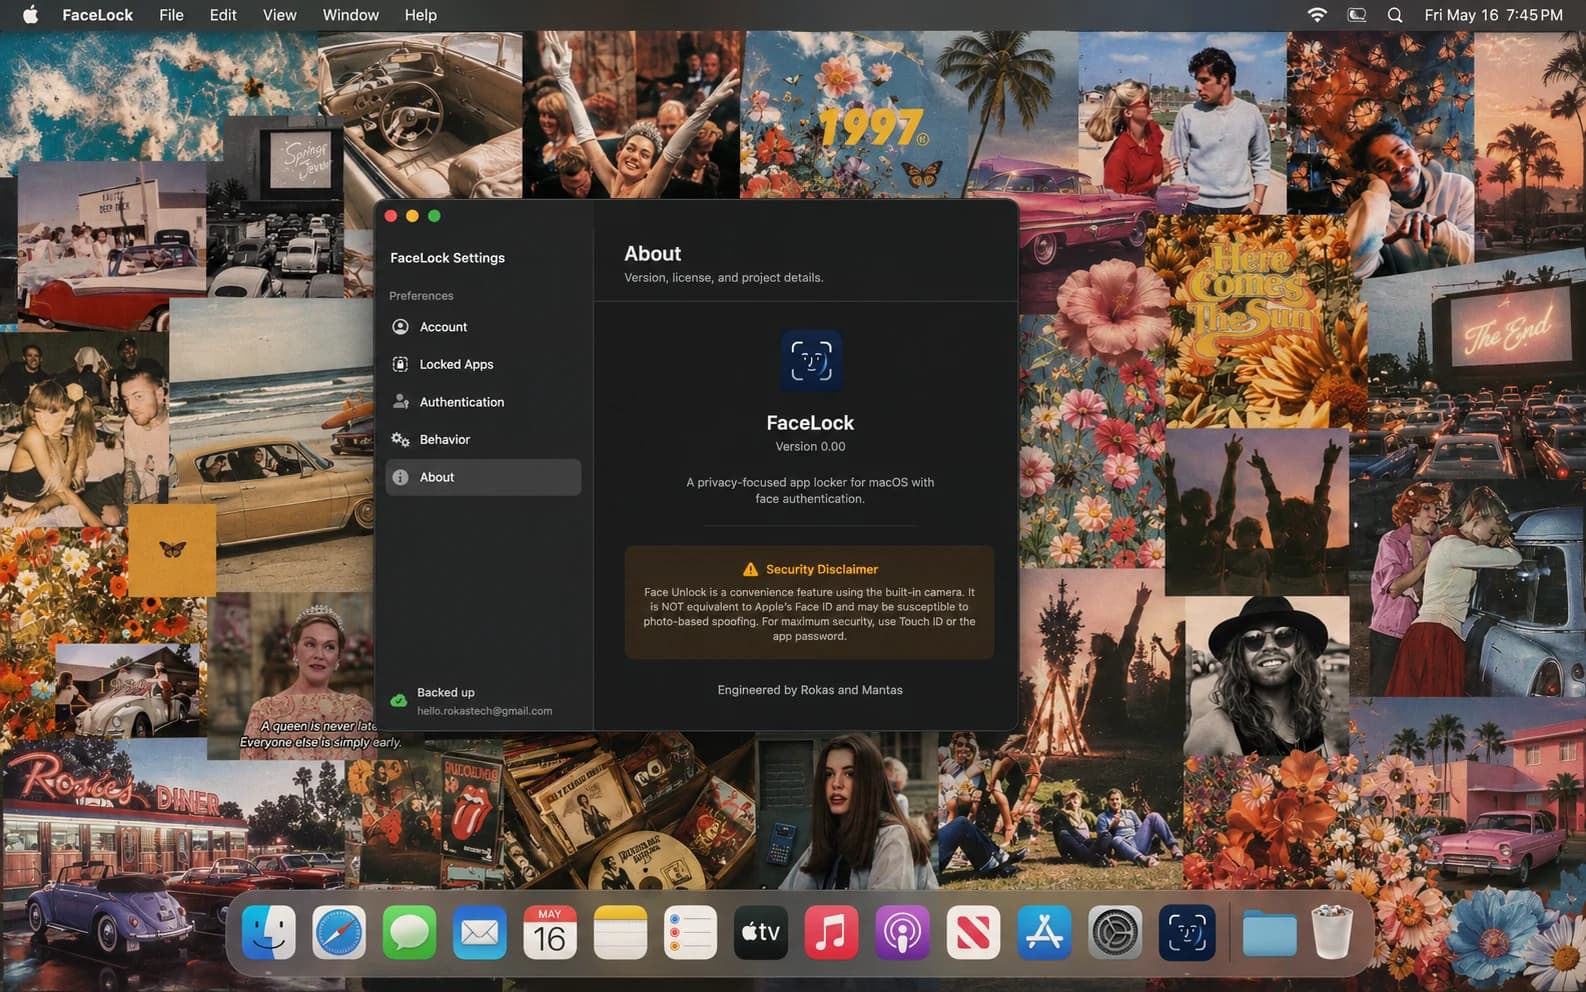Click the Version 0.00 text
1586x992 pixels.
tap(810, 447)
